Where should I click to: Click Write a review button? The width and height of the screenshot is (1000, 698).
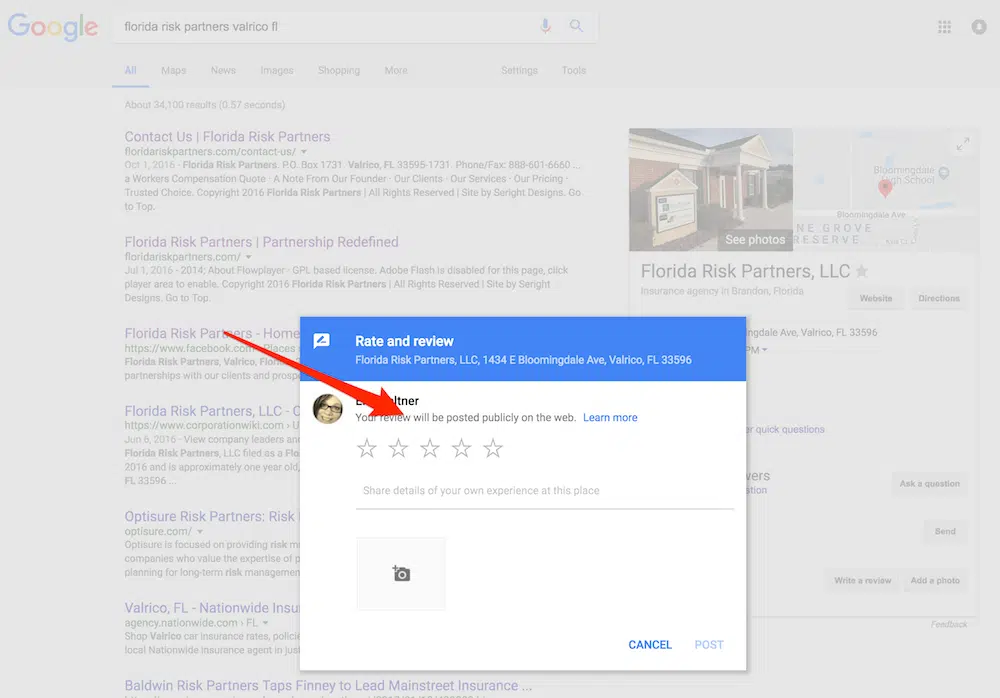(x=862, y=581)
